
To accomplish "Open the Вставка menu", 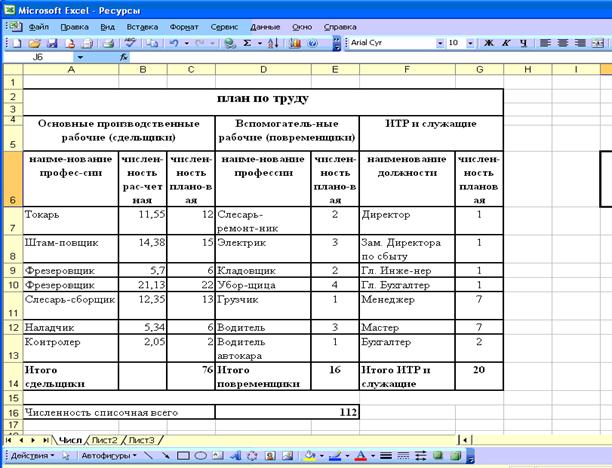I will point(142,27).
